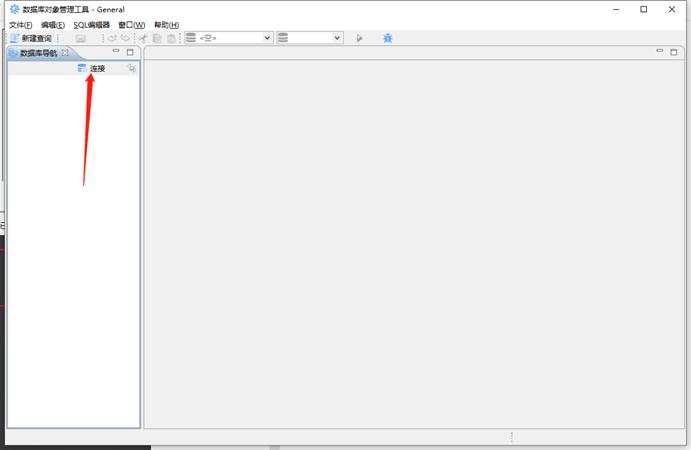Image resolution: width=691 pixels, height=450 pixels.
Task: Maximize the 数据库对象管理工具 window
Action: [x=644, y=9]
